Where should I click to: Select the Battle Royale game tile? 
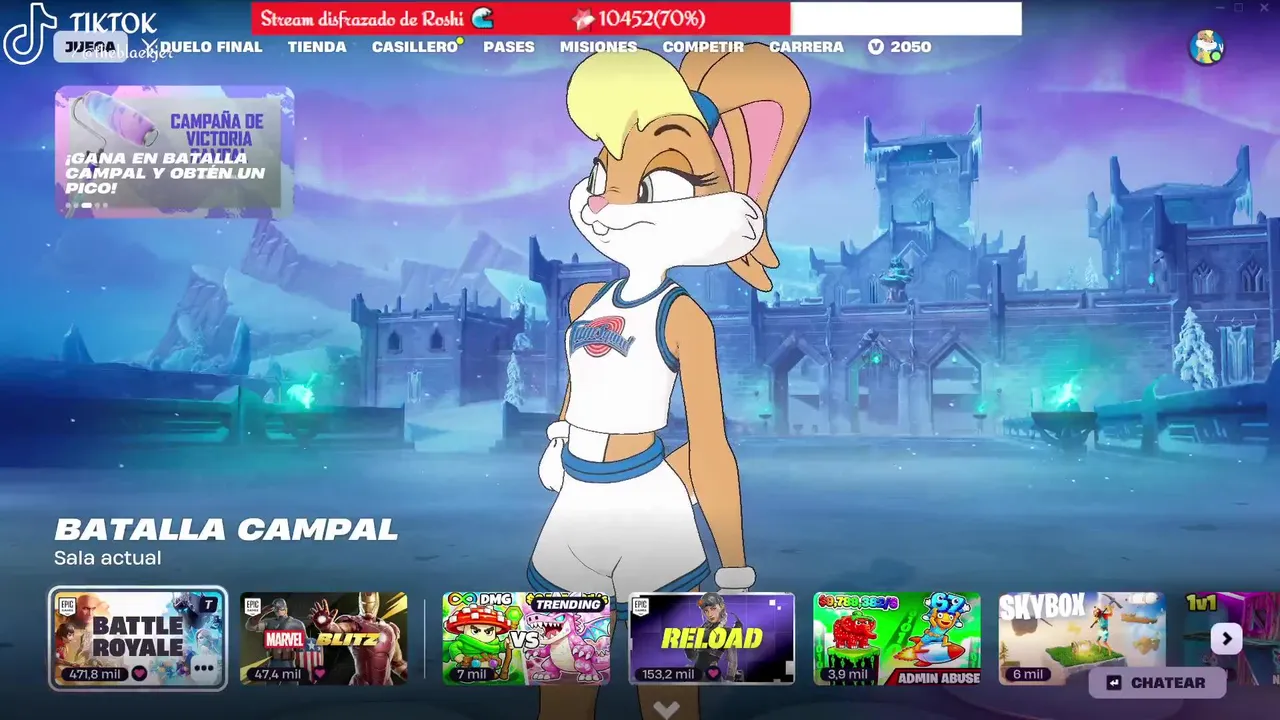[x=138, y=638]
